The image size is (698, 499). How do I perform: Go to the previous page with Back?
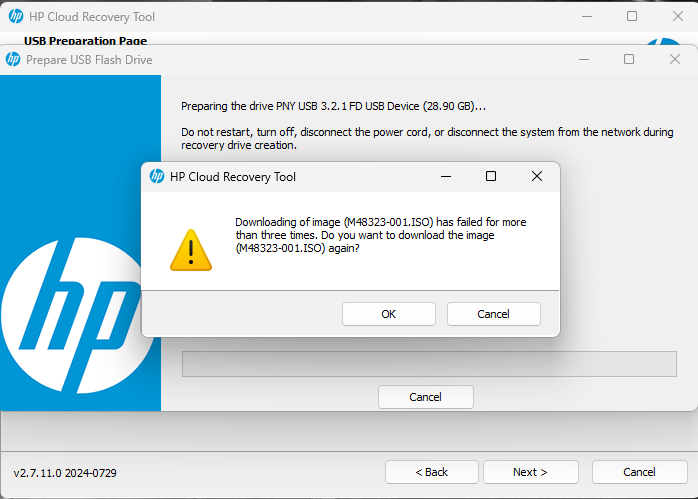(431, 472)
